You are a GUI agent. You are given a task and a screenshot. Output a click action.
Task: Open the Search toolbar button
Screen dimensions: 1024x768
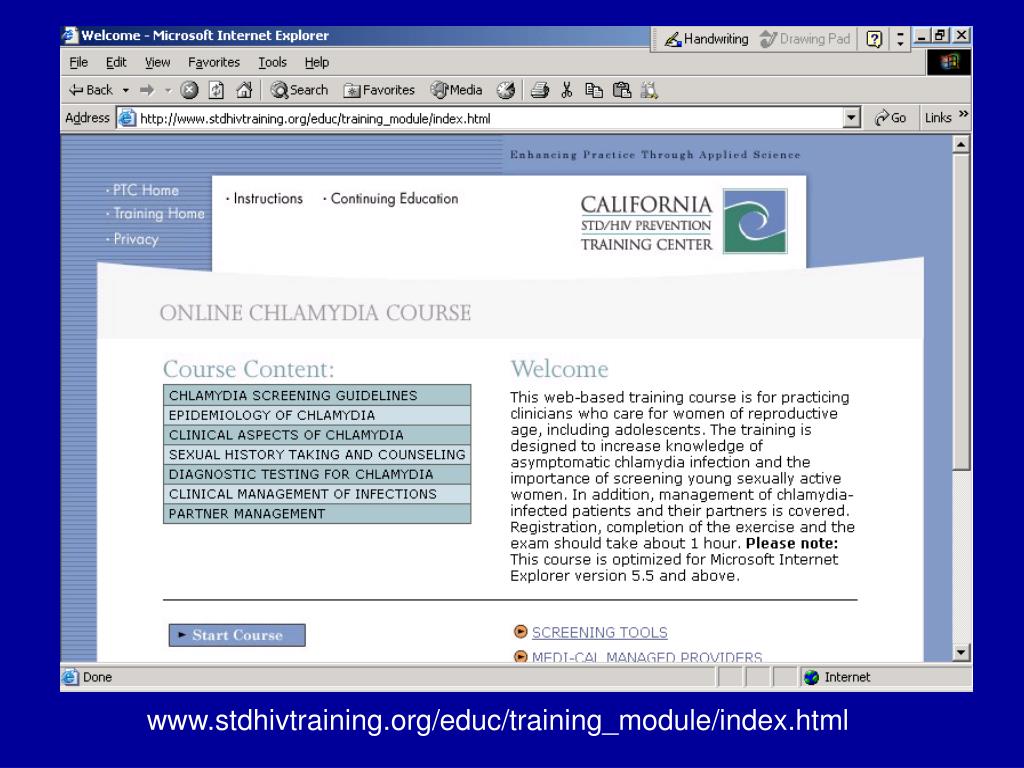tap(300, 90)
